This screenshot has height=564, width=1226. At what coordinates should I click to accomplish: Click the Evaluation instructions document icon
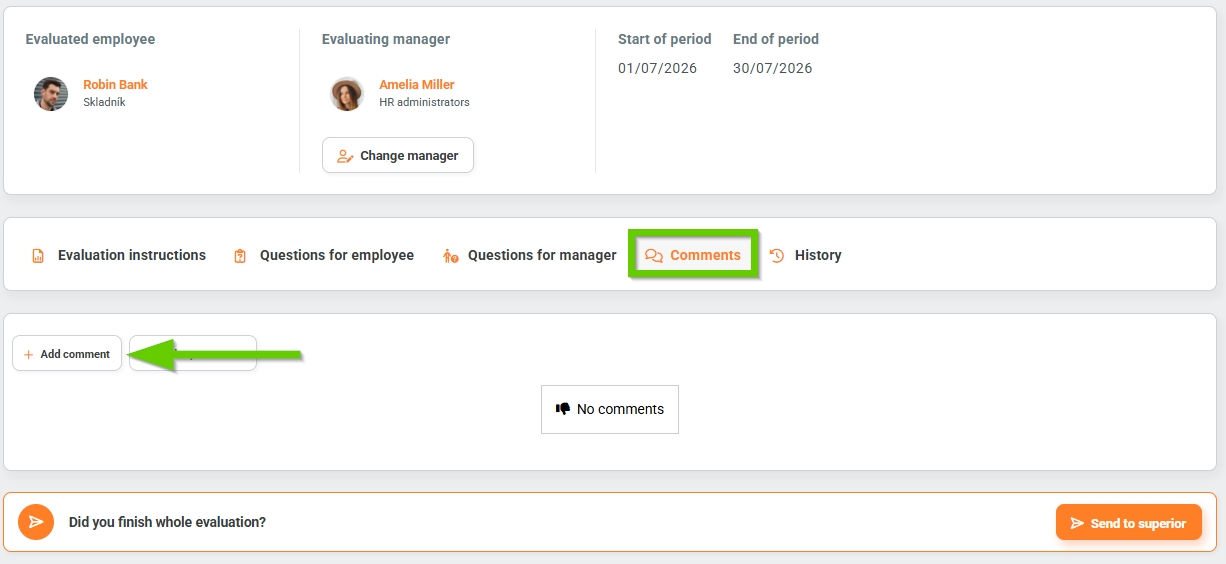(x=38, y=256)
